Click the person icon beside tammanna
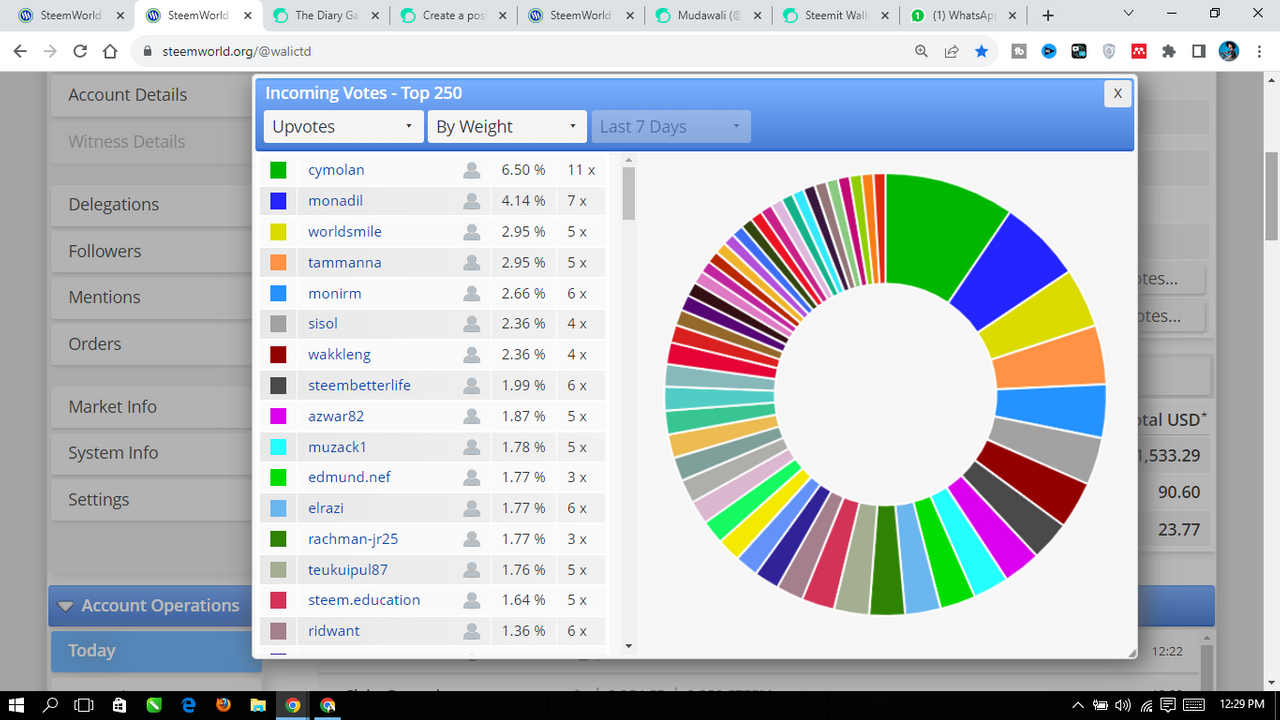 (472, 262)
